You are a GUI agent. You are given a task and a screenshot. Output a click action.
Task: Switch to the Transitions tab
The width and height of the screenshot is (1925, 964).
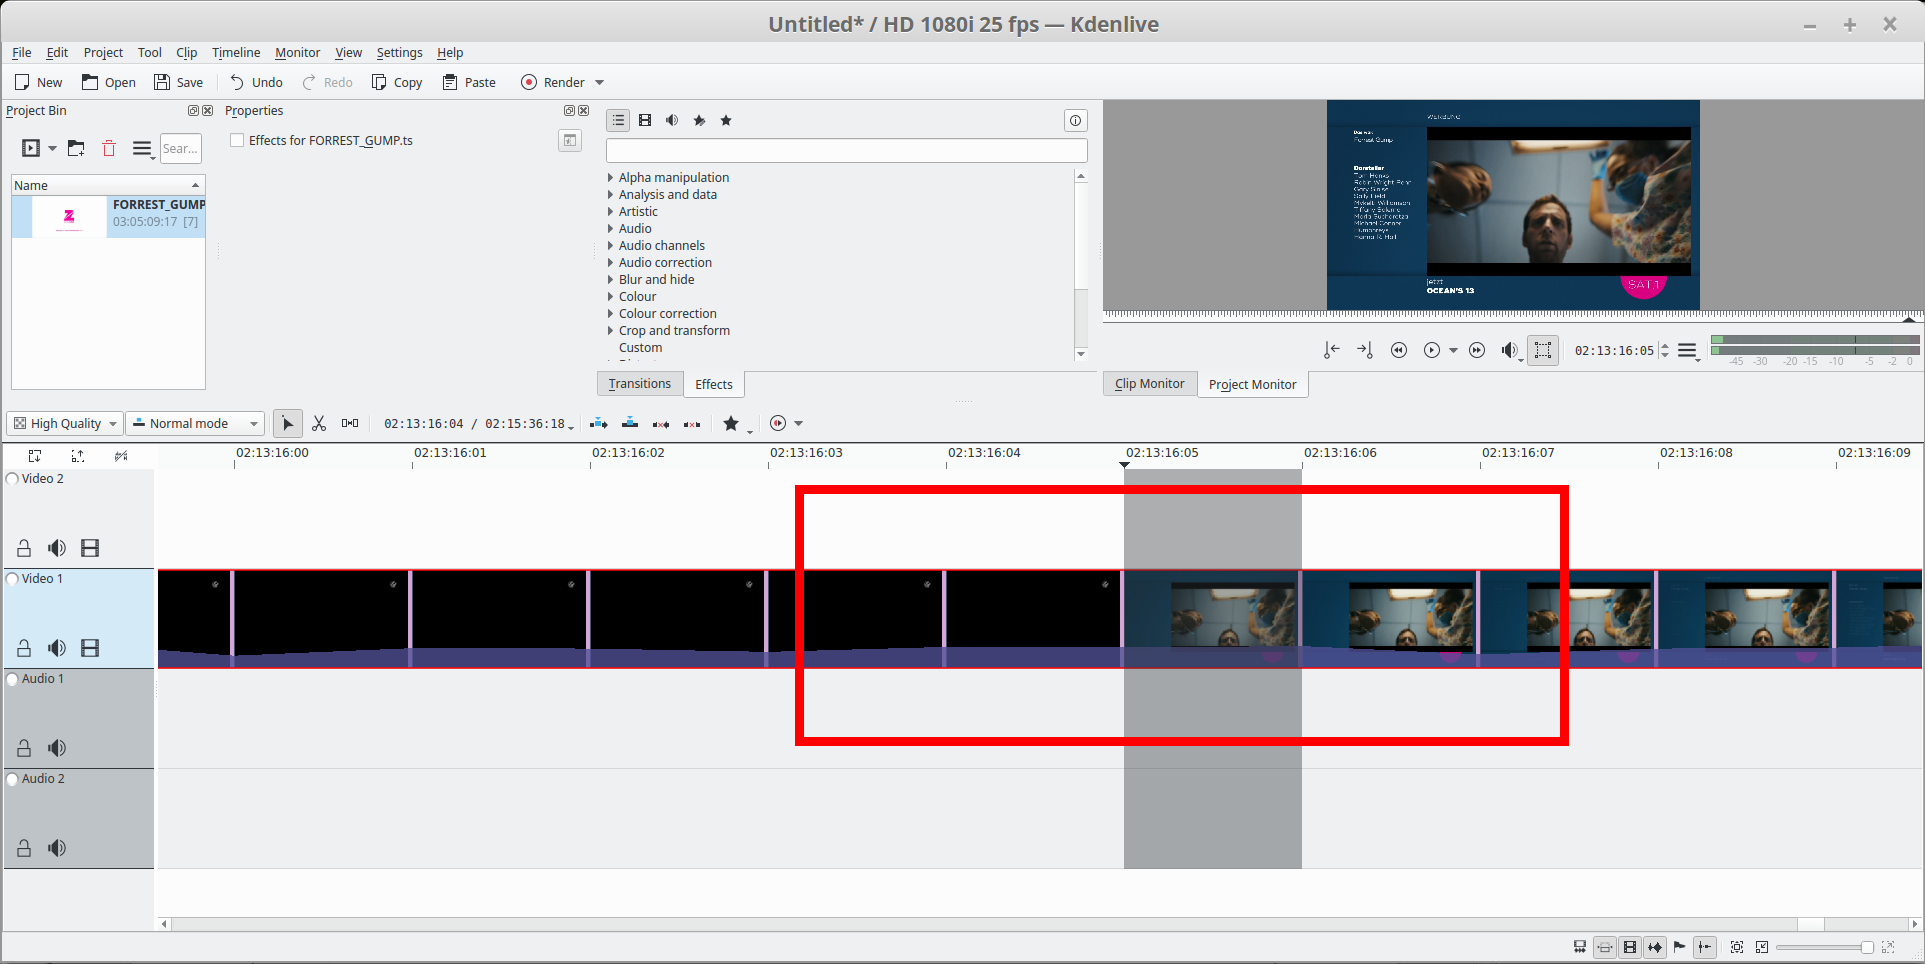coord(640,384)
